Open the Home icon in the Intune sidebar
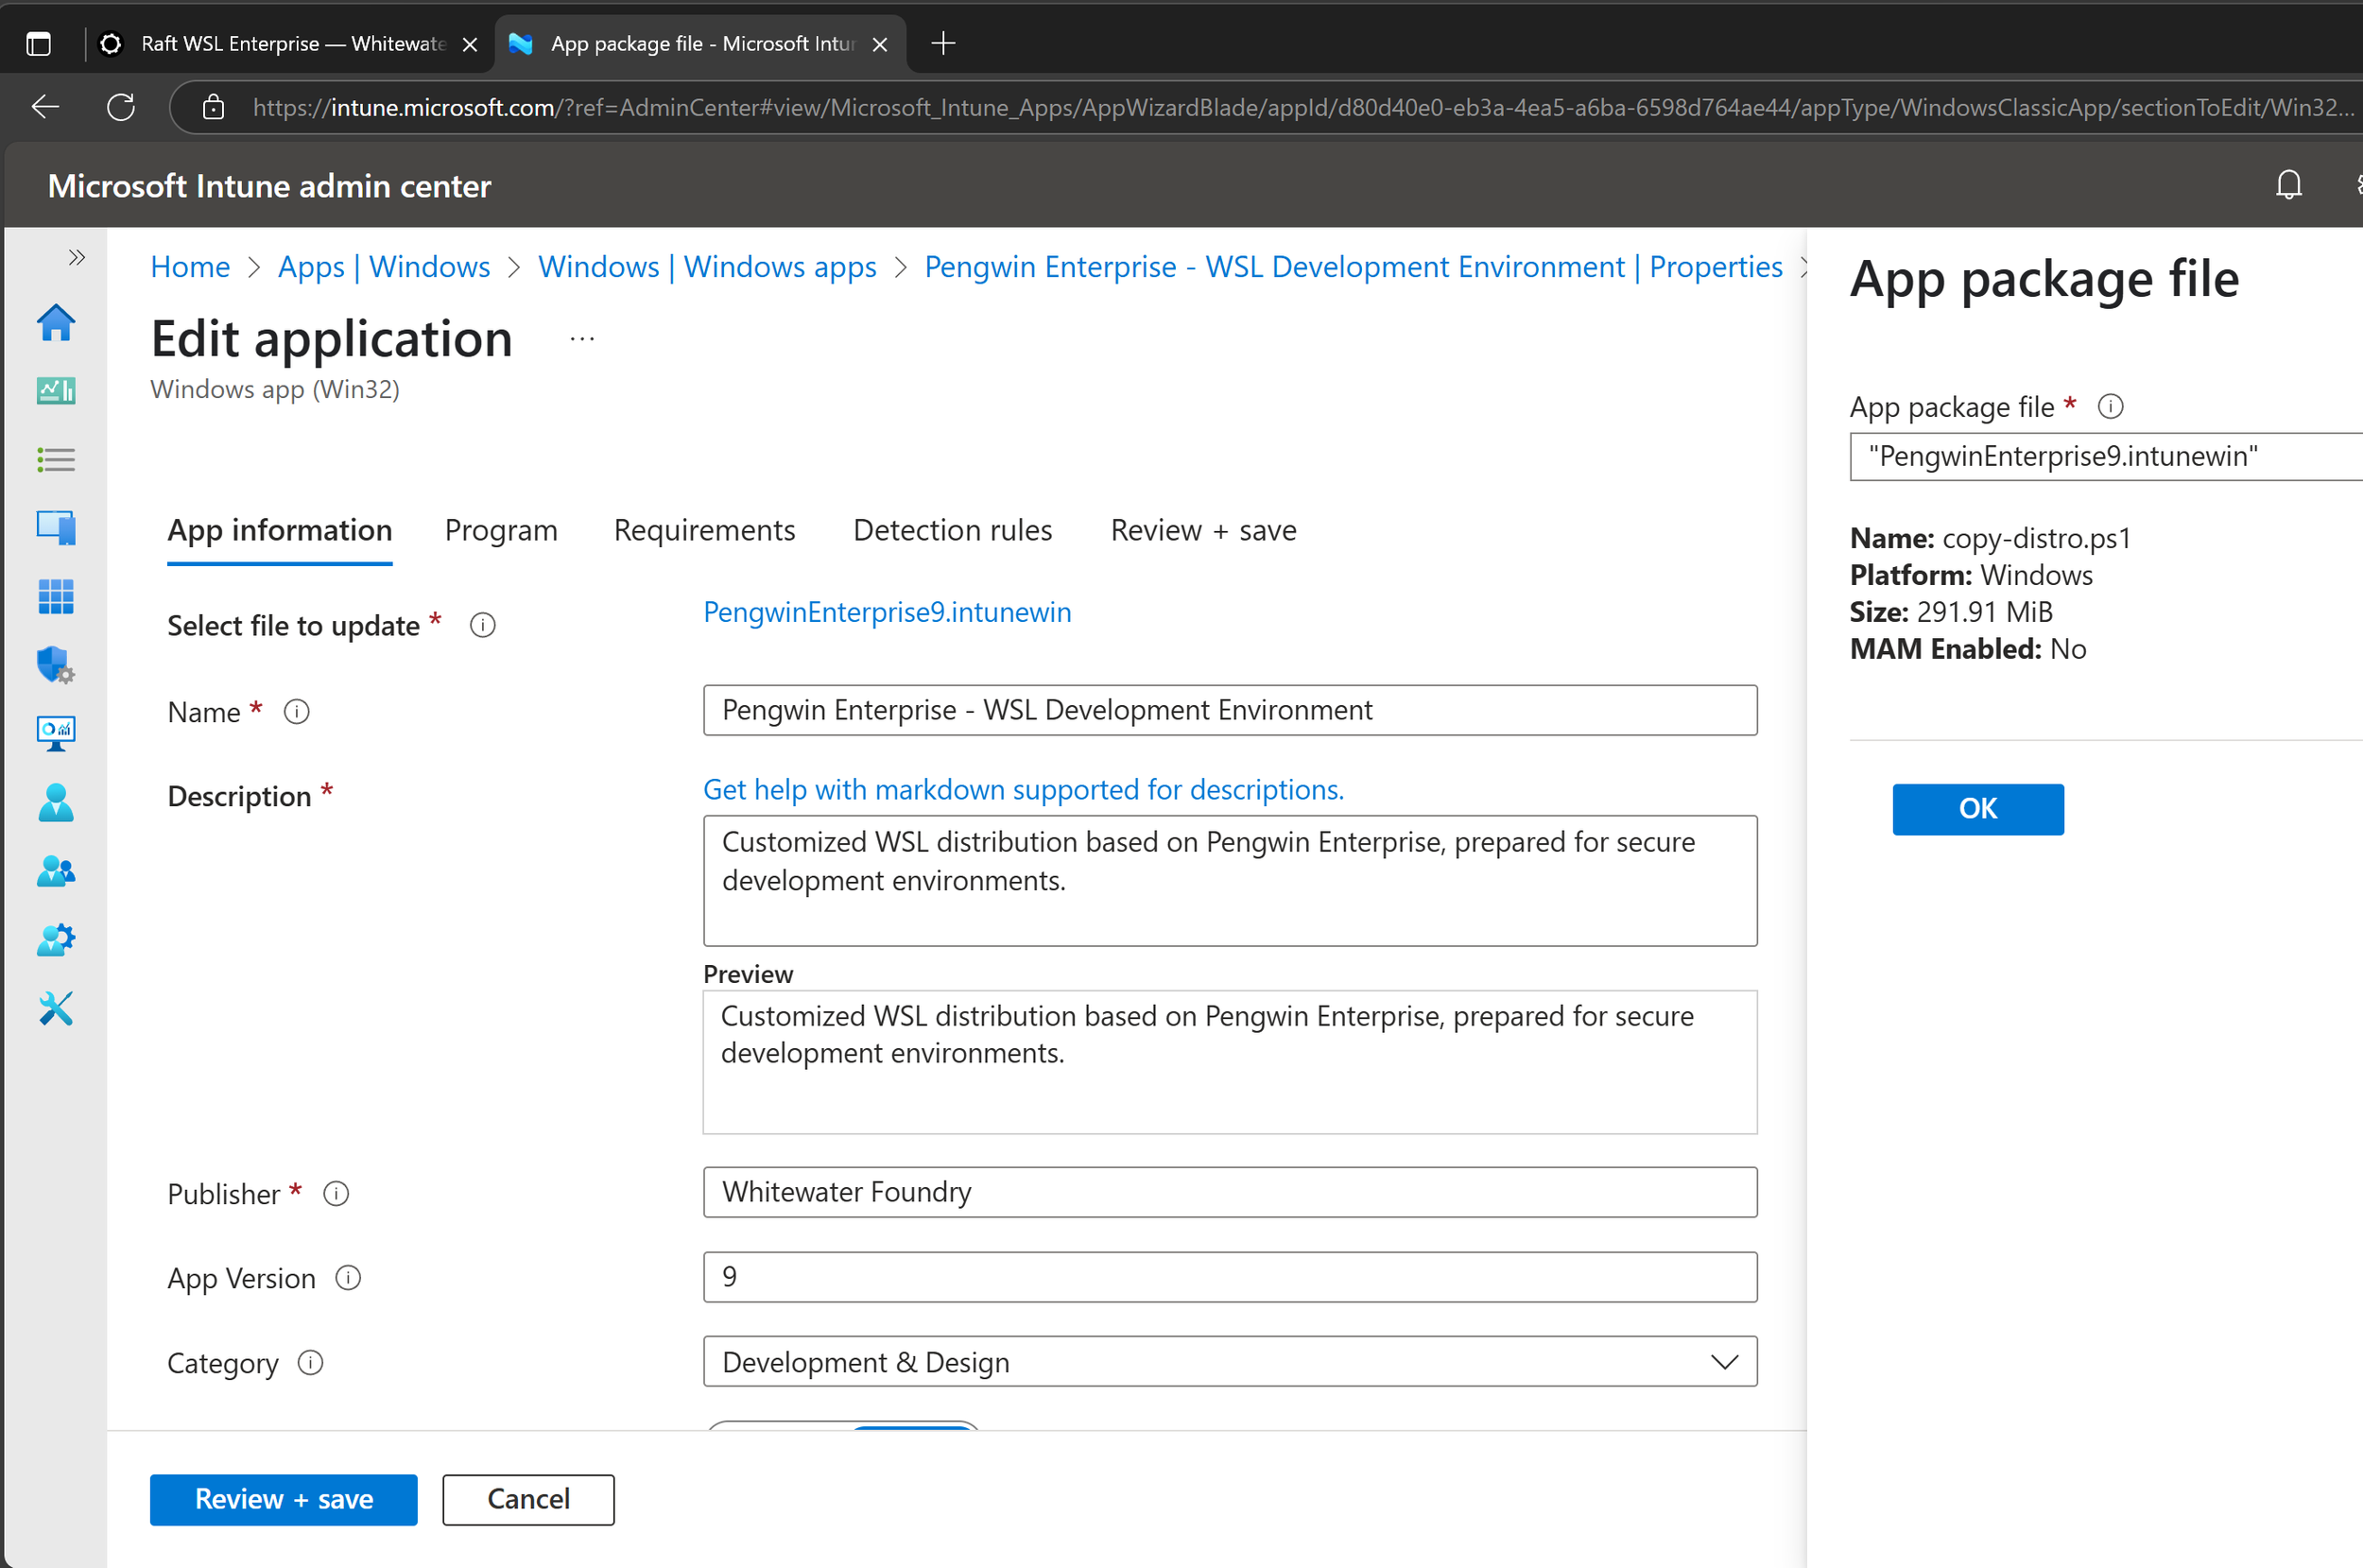This screenshot has width=2363, height=1568. click(56, 322)
